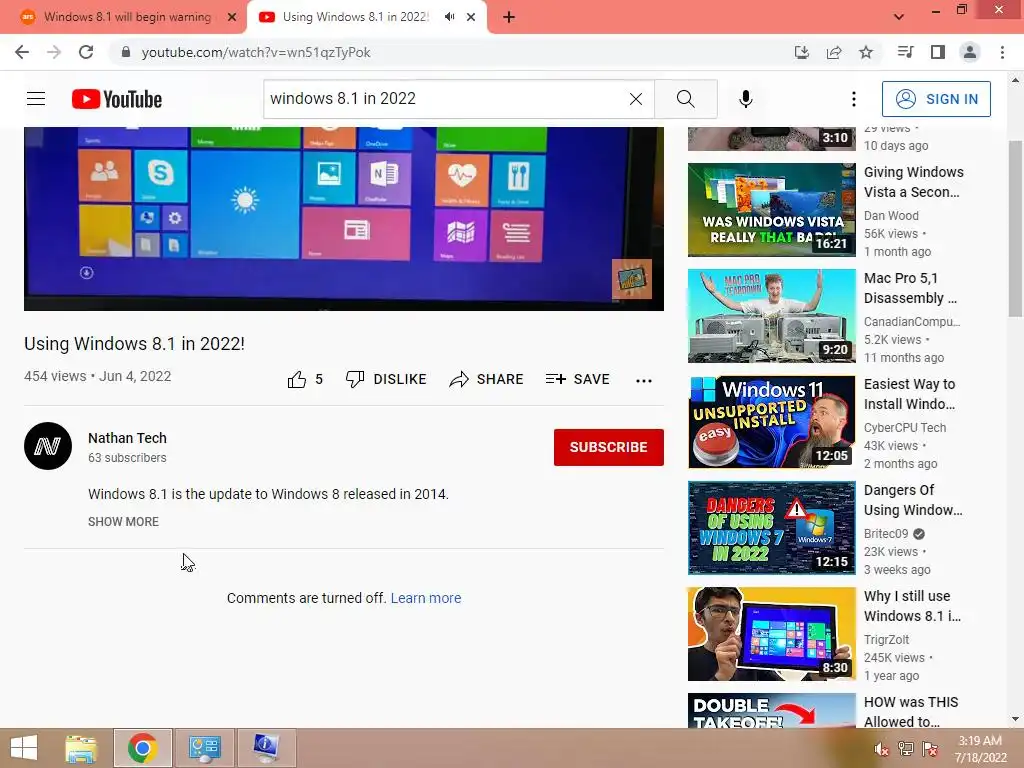Click the red SUBSCRIBE button
The height and width of the screenshot is (768, 1024).
tap(609, 447)
